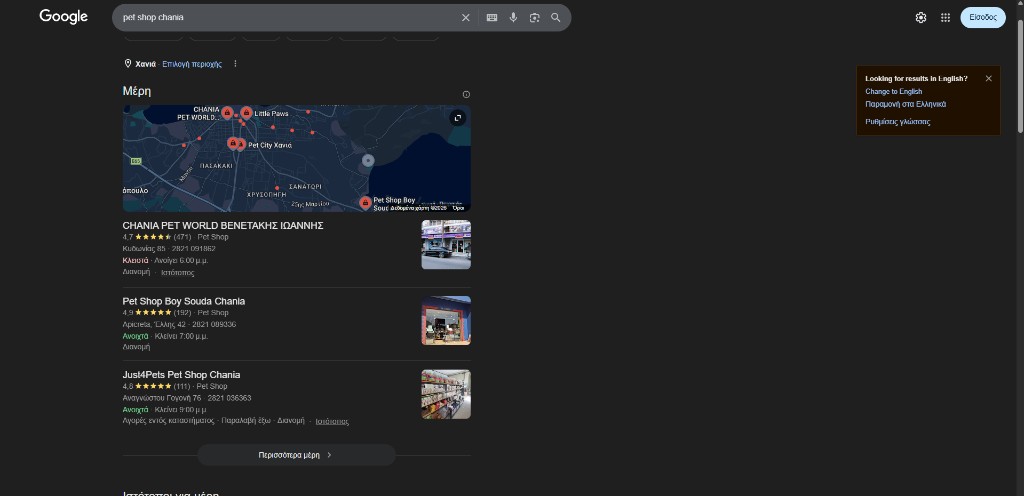Open the Επιλογή περιοχής link
1024x496 pixels.
click(192, 64)
